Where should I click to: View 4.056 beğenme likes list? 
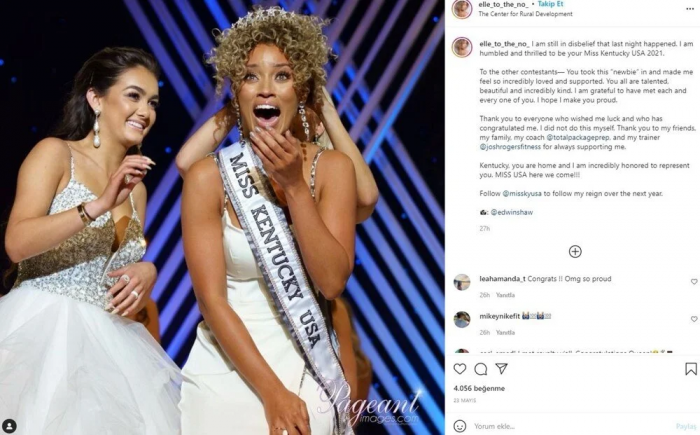coord(479,388)
